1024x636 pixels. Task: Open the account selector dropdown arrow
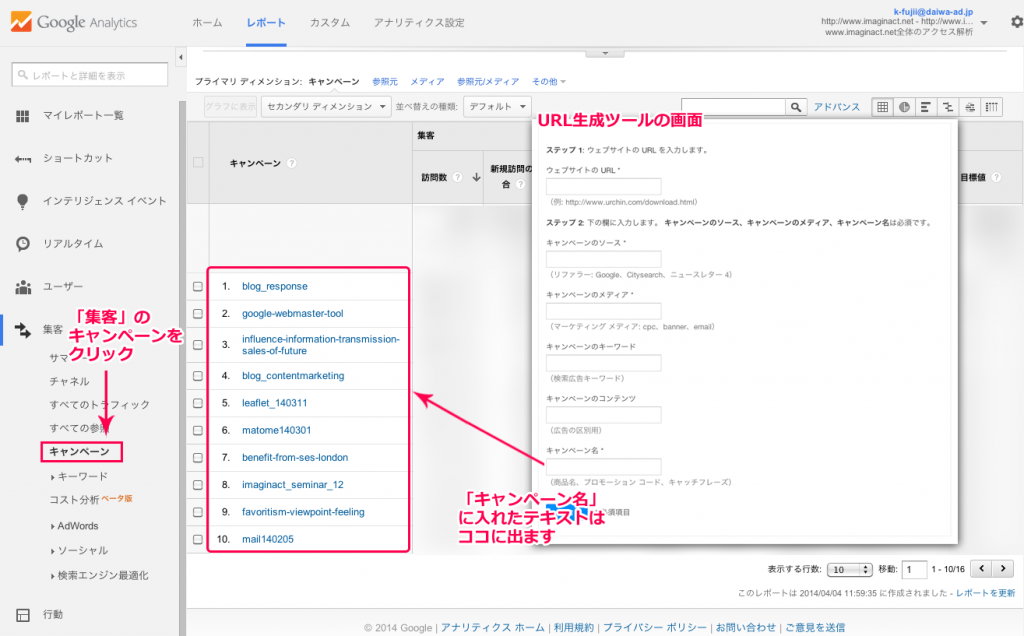click(984, 23)
